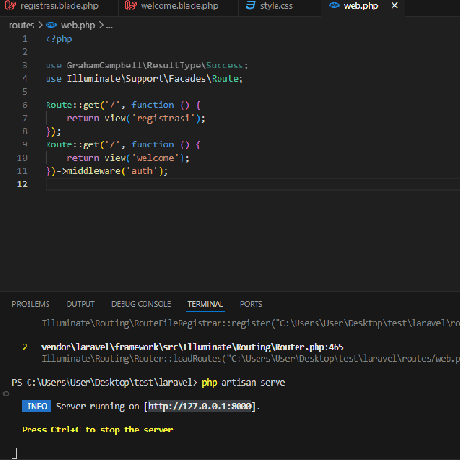Click line number 6 in gutter
Image resolution: width=460 pixels, height=460 pixels.
[25, 105]
